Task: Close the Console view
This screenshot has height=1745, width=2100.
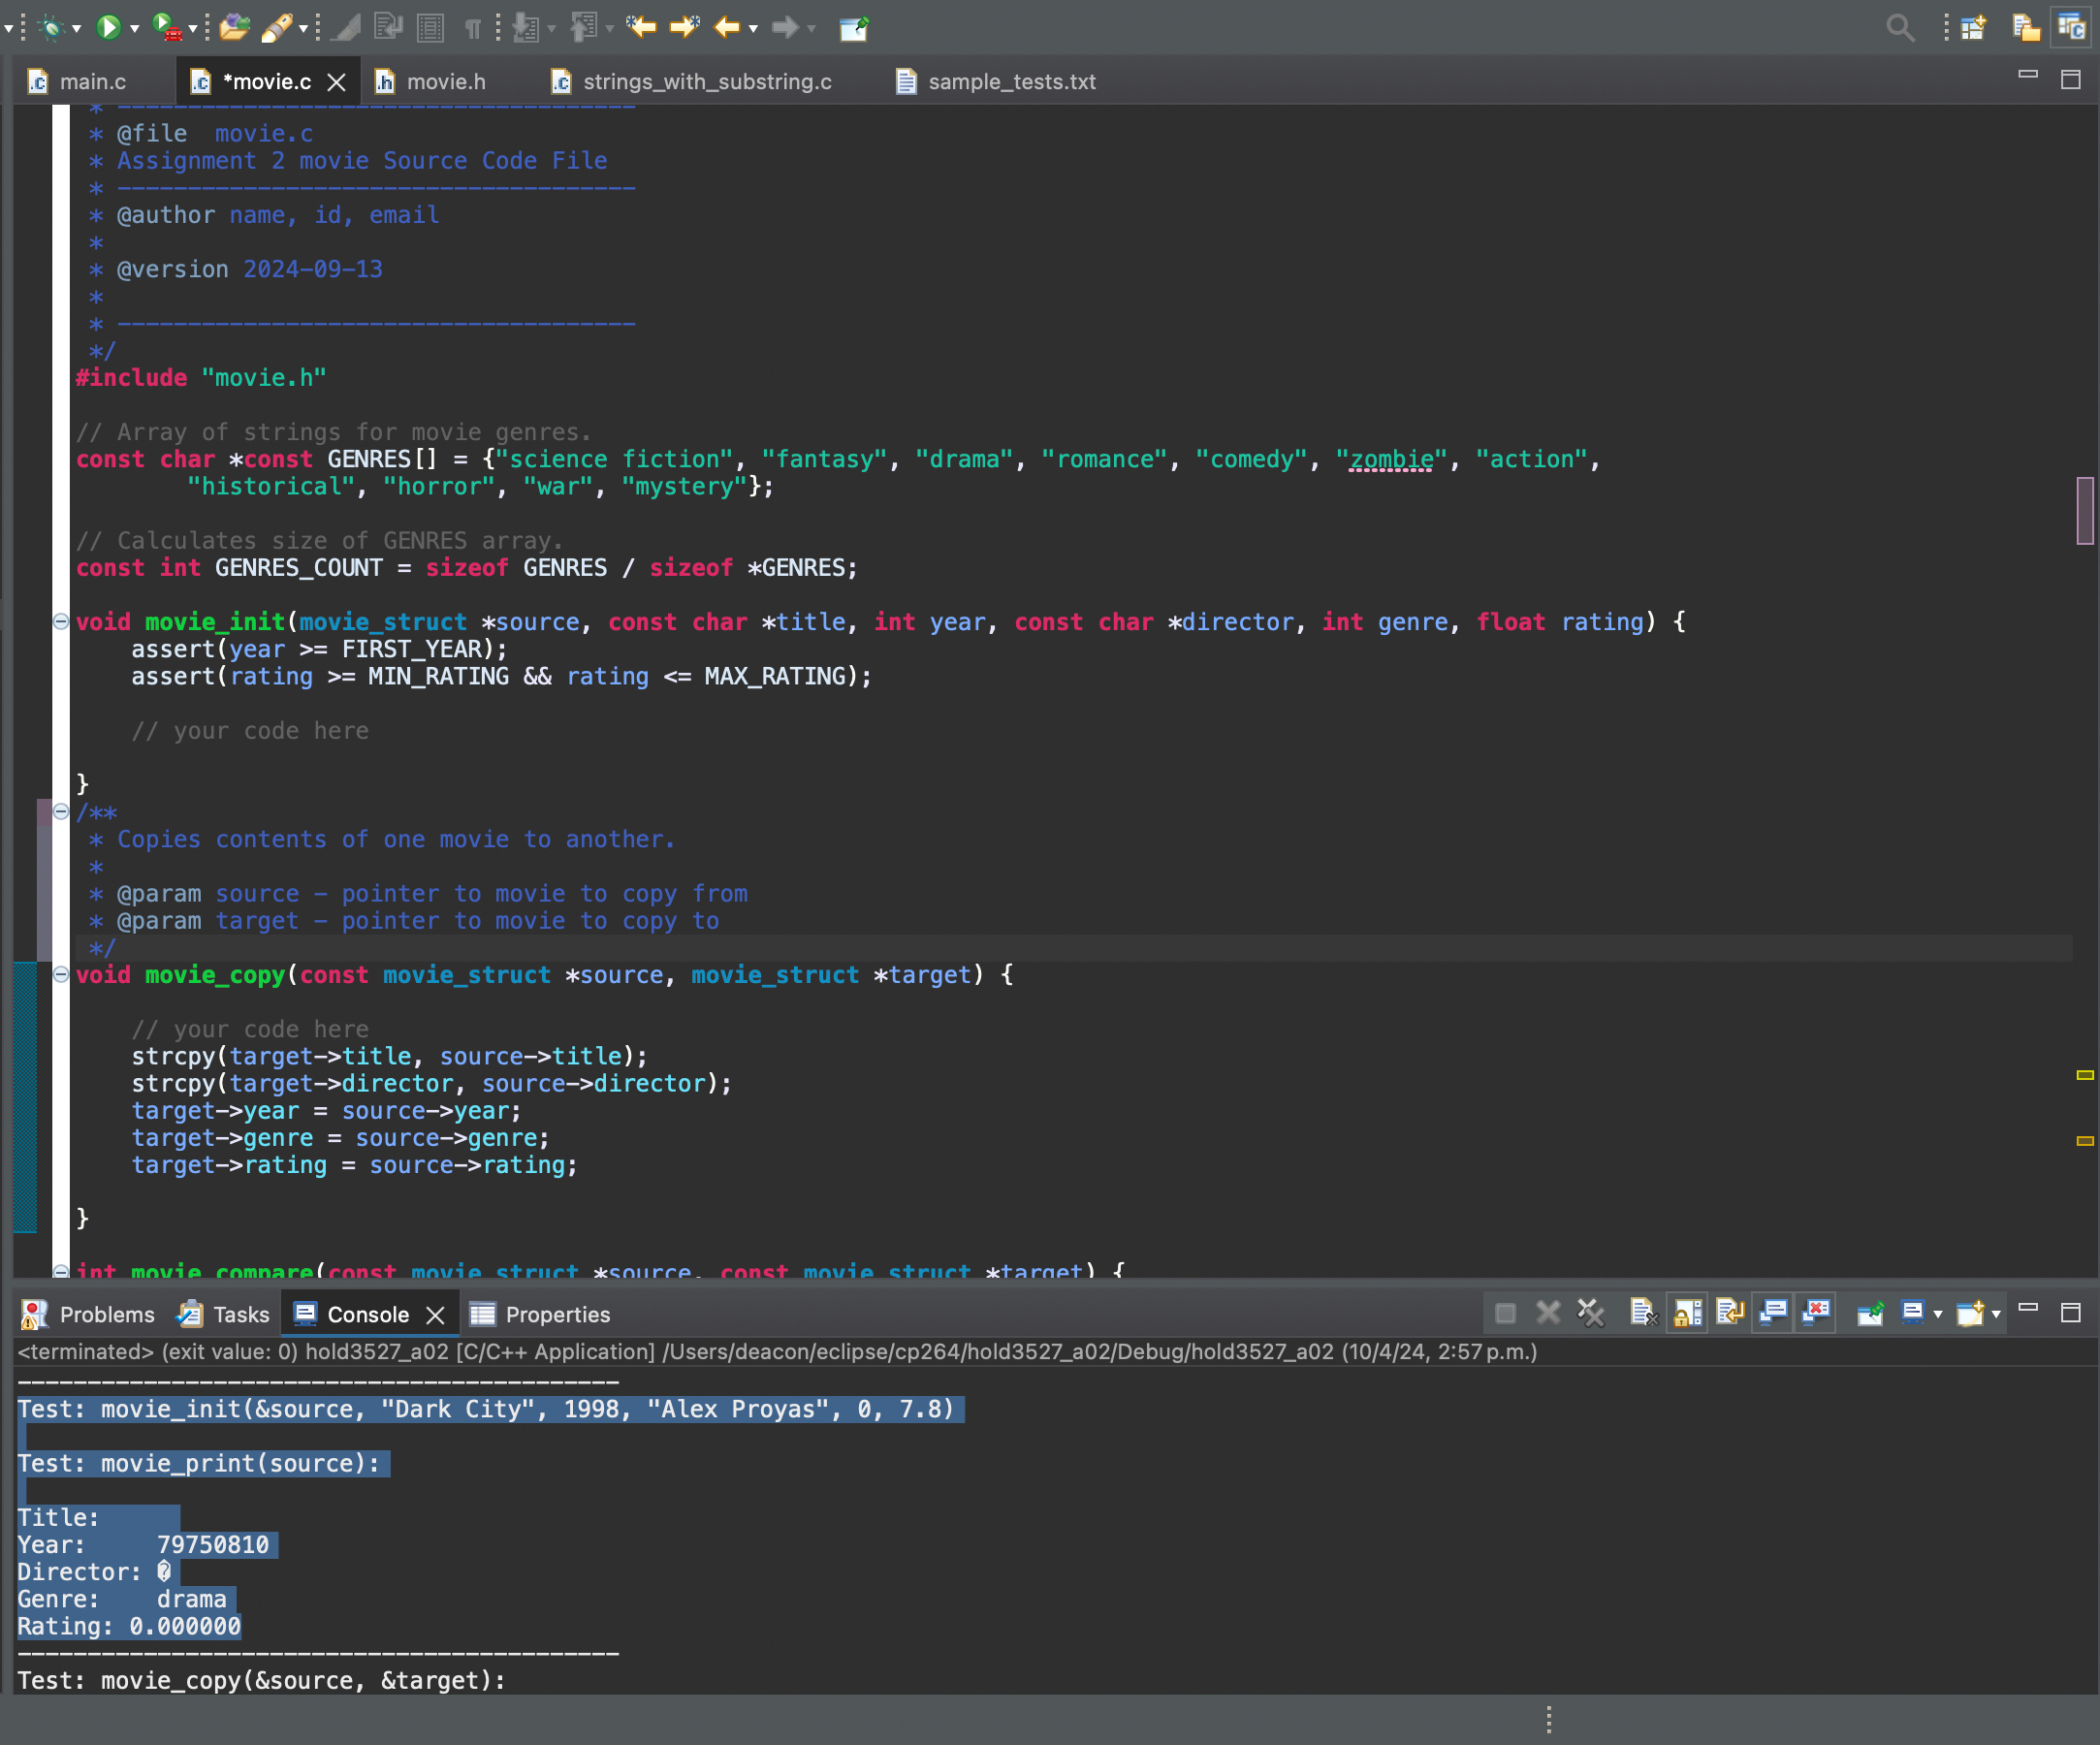Action: tap(435, 1313)
